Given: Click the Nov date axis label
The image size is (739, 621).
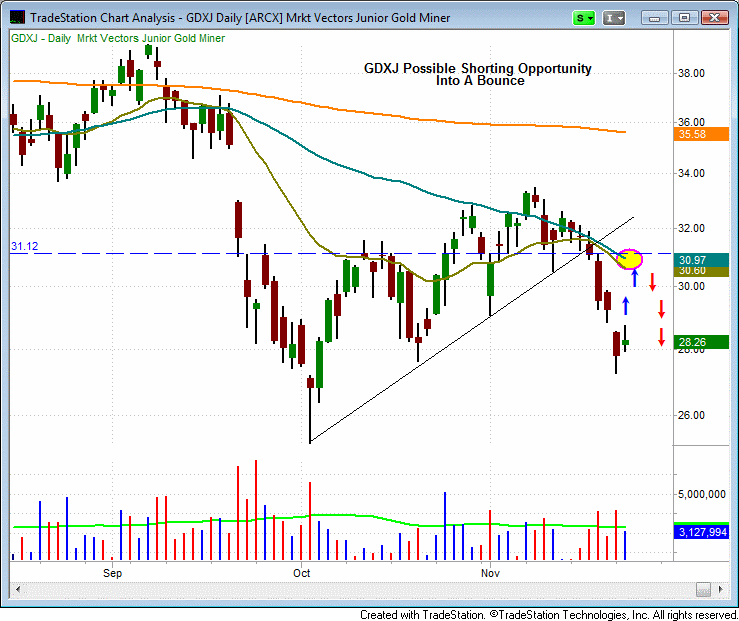Looking at the screenshot, I should (x=490, y=573).
